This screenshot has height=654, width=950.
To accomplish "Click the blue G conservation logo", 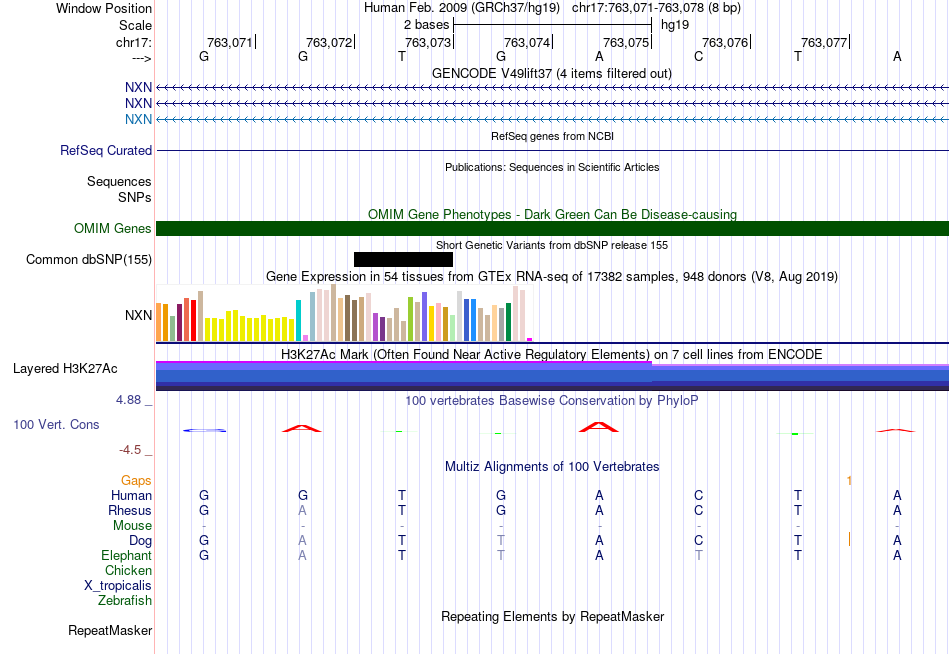I will point(205,430).
